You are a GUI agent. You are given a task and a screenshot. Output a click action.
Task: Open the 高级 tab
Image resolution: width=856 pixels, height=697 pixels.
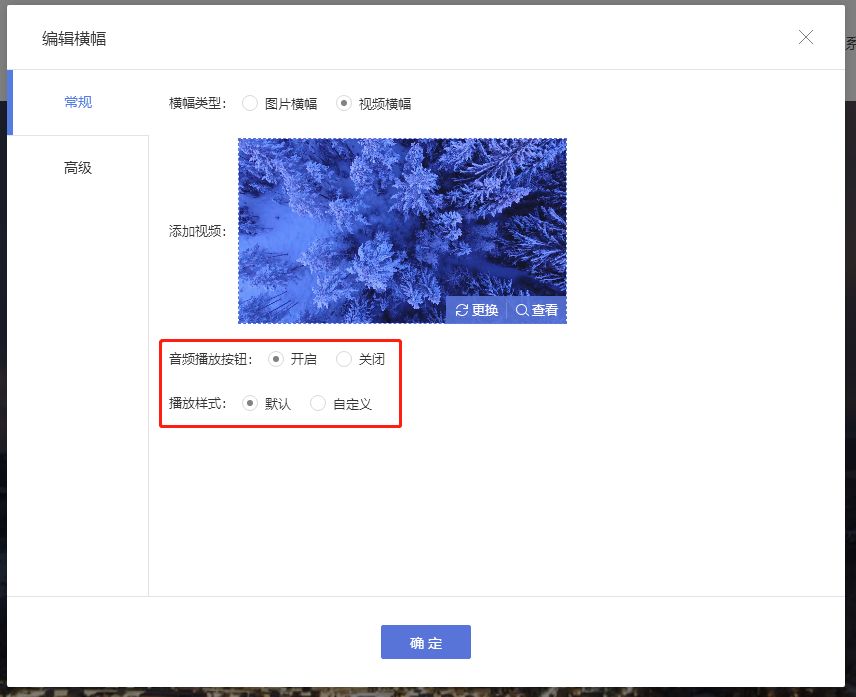click(78, 168)
